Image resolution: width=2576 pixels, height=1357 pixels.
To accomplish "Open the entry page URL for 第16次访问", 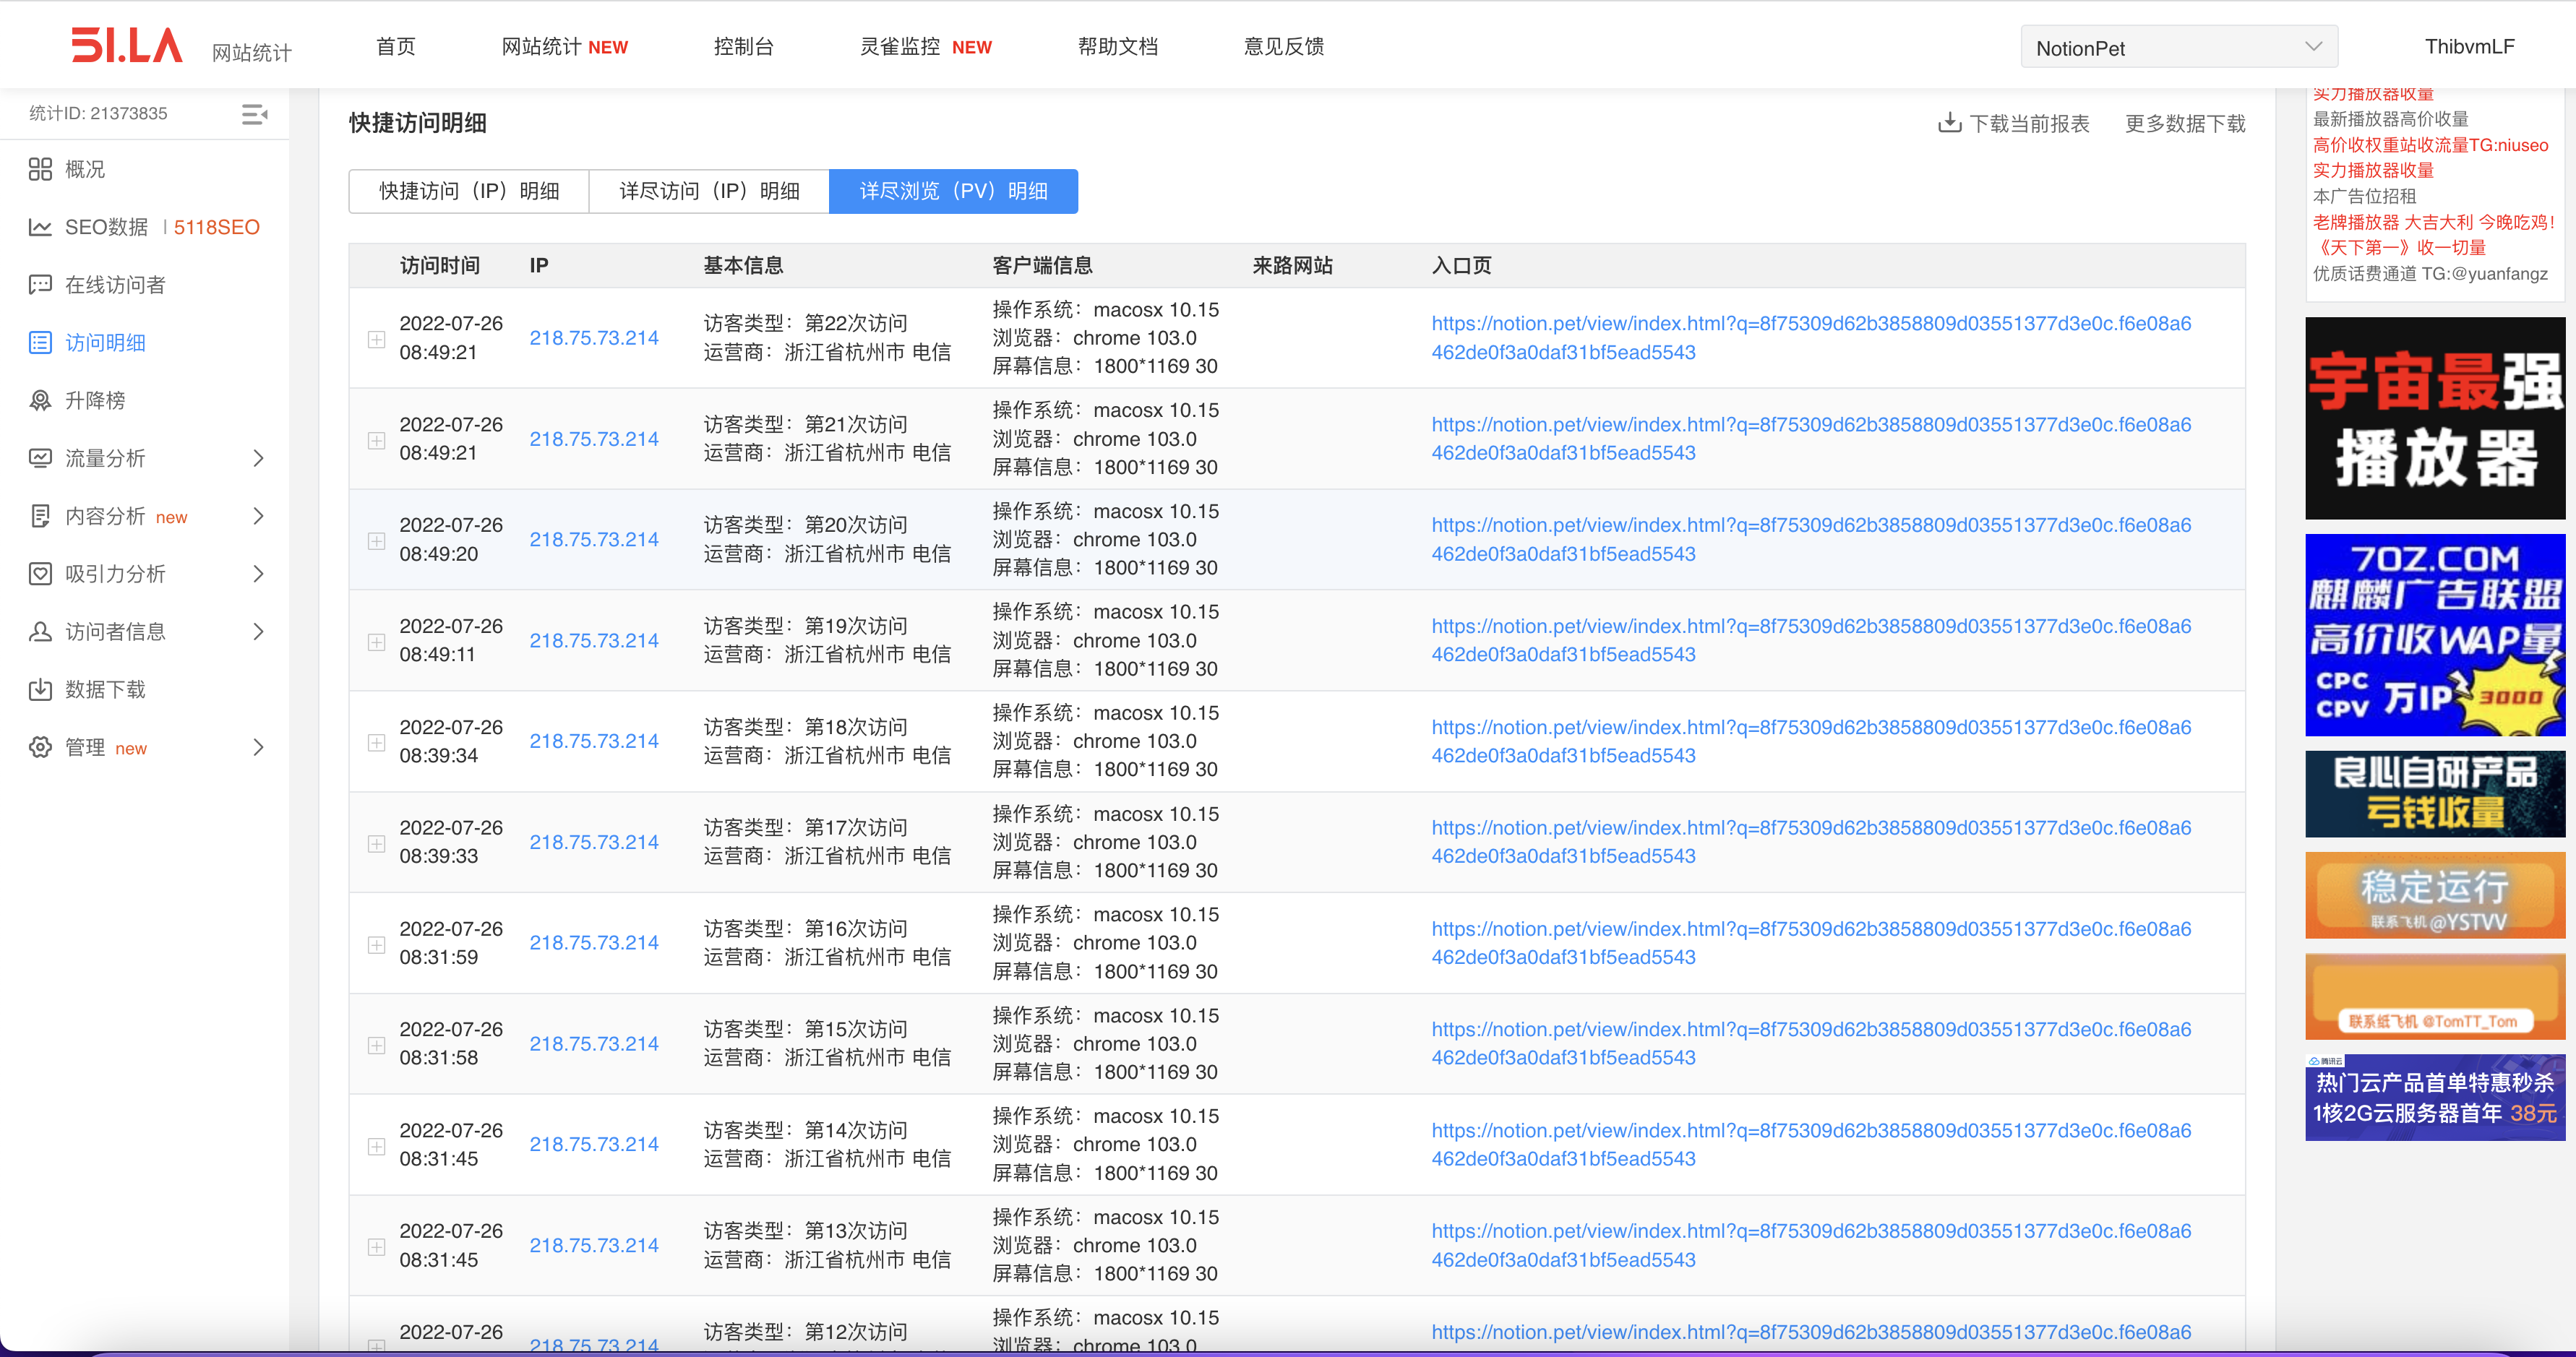I will click(x=1810, y=943).
